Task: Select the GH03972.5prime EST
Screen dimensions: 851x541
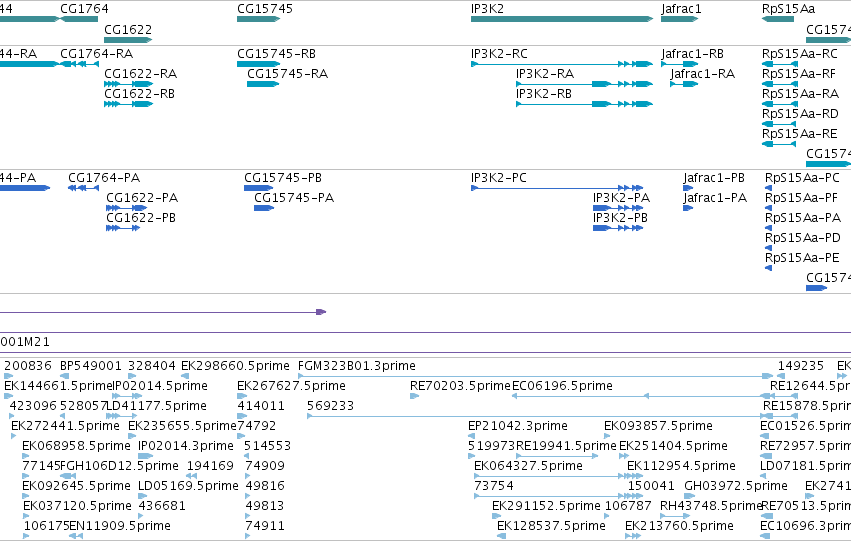Action: tap(689, 497)
